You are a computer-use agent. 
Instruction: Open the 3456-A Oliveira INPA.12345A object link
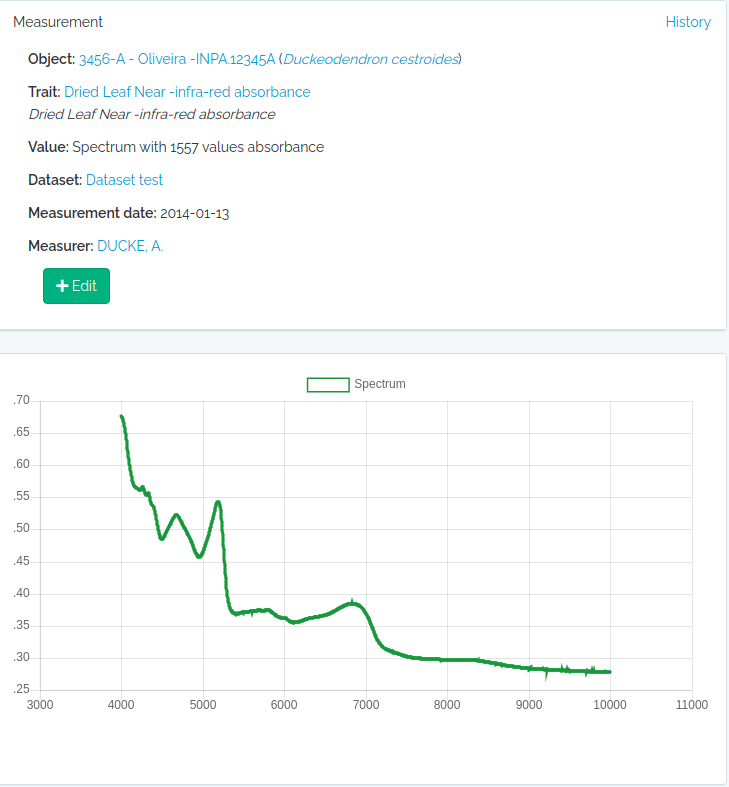pyautogui.click(x=177, y=59)
